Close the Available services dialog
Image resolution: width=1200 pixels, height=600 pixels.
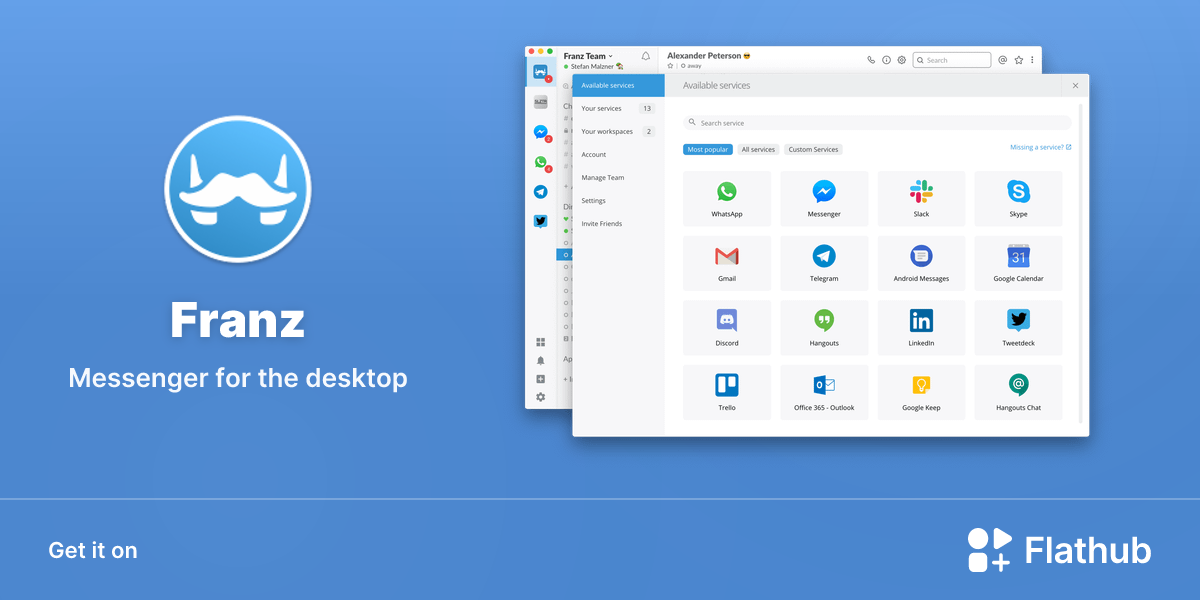tap(1076, 86)
